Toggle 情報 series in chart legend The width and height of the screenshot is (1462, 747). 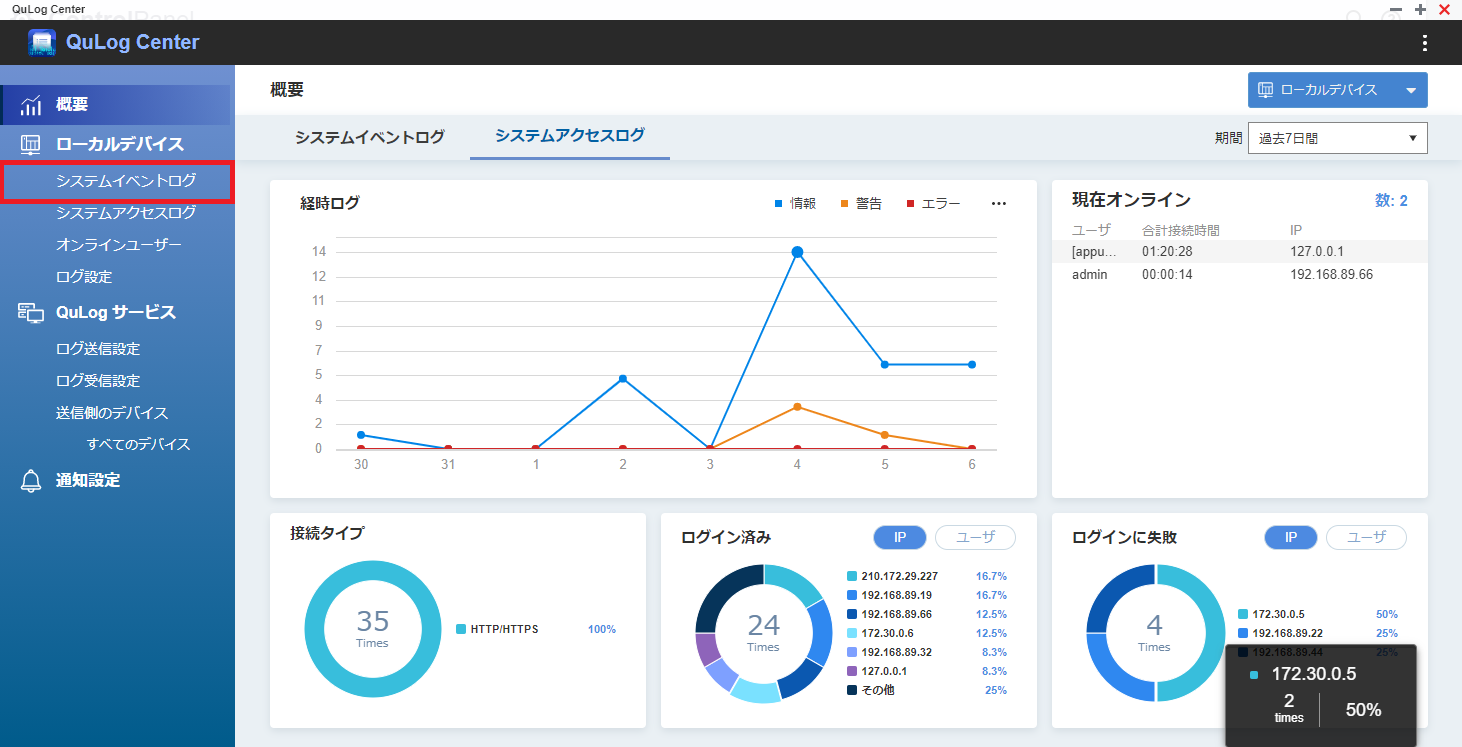click(x=795, y=204)
